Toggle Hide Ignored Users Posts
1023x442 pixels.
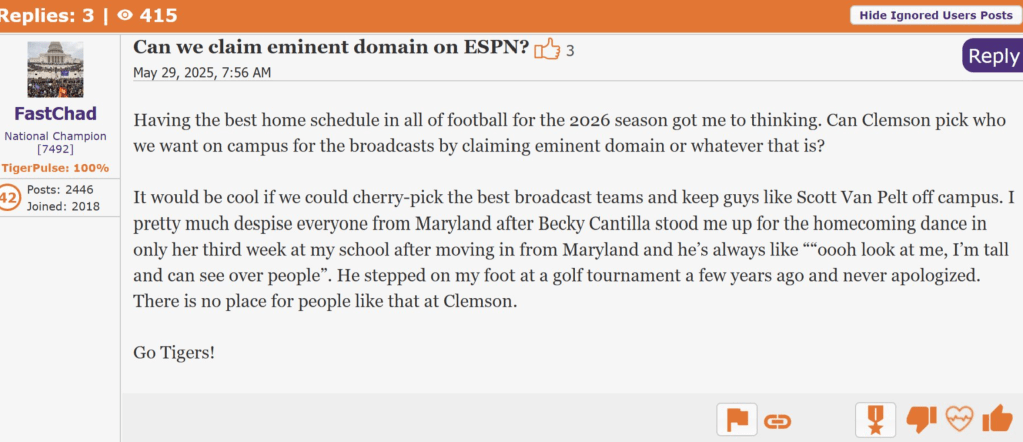933,15
